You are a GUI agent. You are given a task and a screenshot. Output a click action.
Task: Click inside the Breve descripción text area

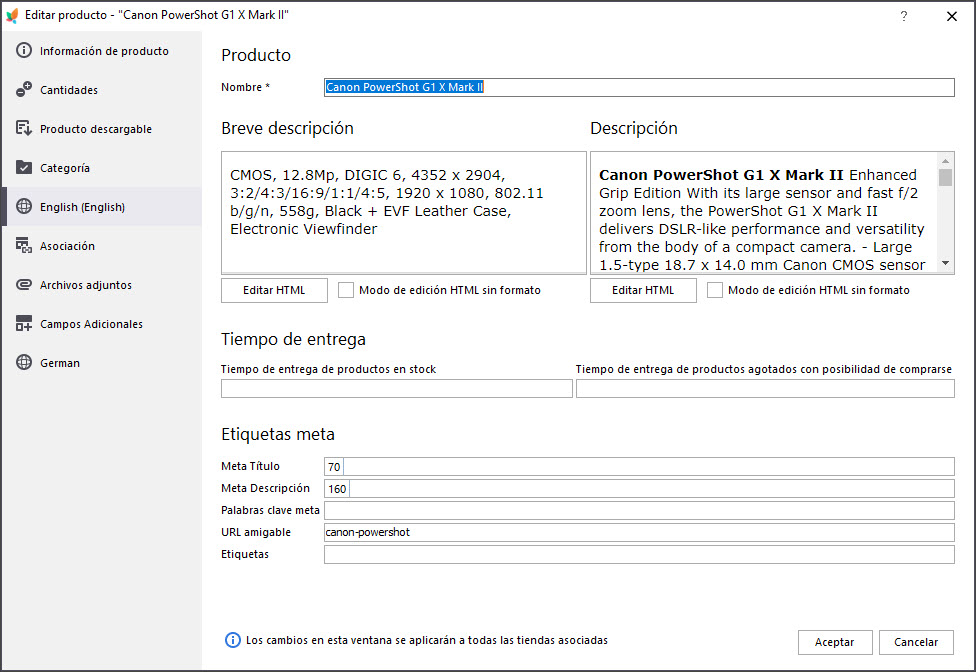(404, 213)
